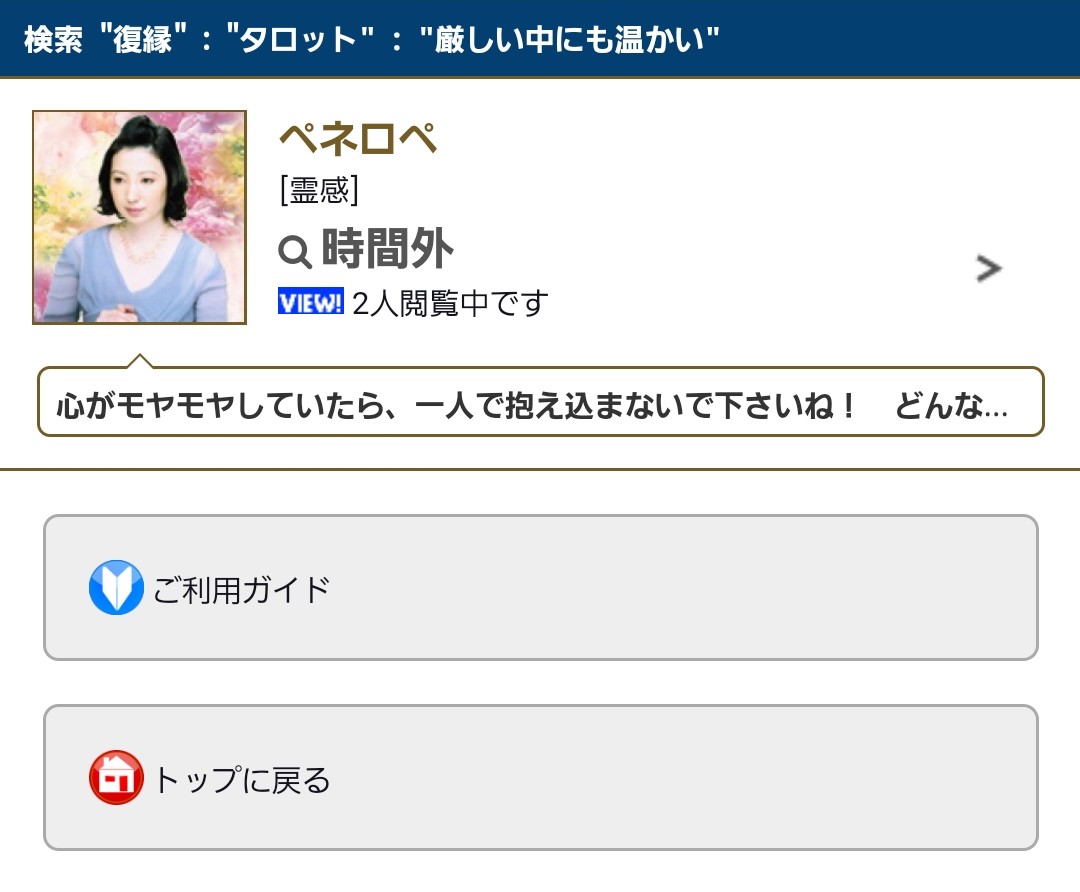Click the magnifier icon beside 時間外
Viewport: 1080px width, 892px height.
pos(295,251)
